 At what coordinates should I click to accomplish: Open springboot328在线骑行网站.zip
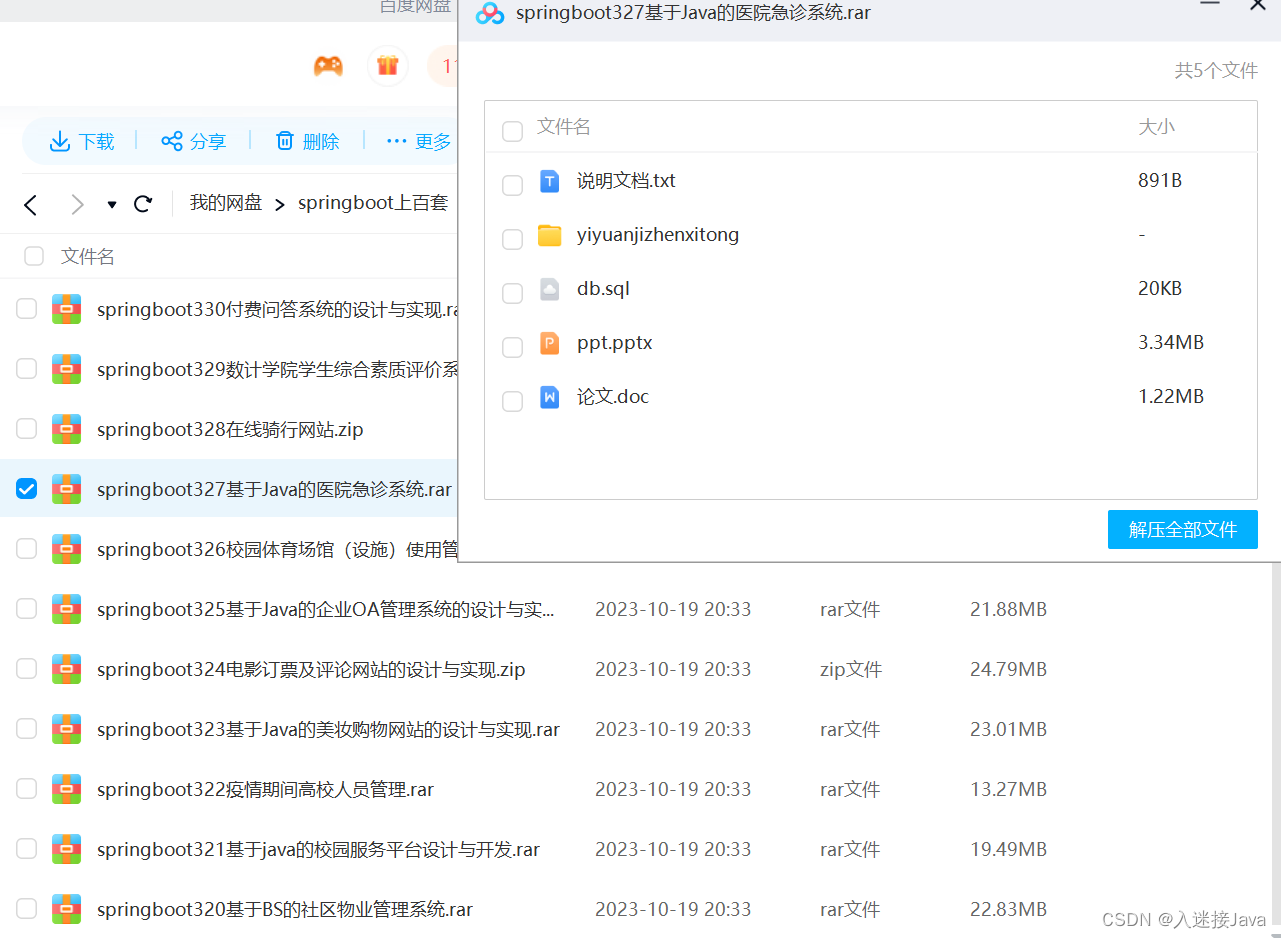(230, 429)
